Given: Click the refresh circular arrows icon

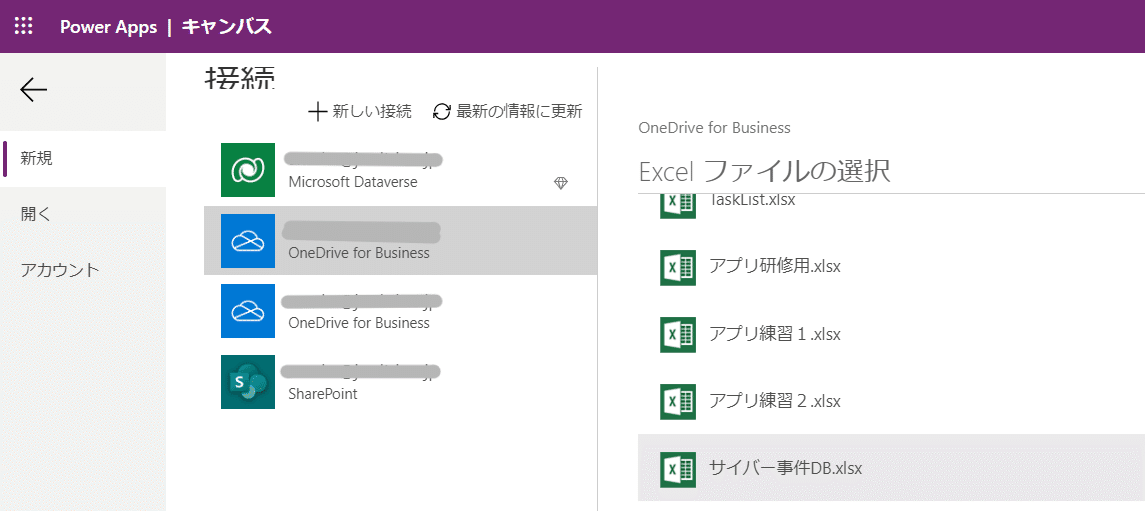Looking at the screenshot, I should coord(442,112).
